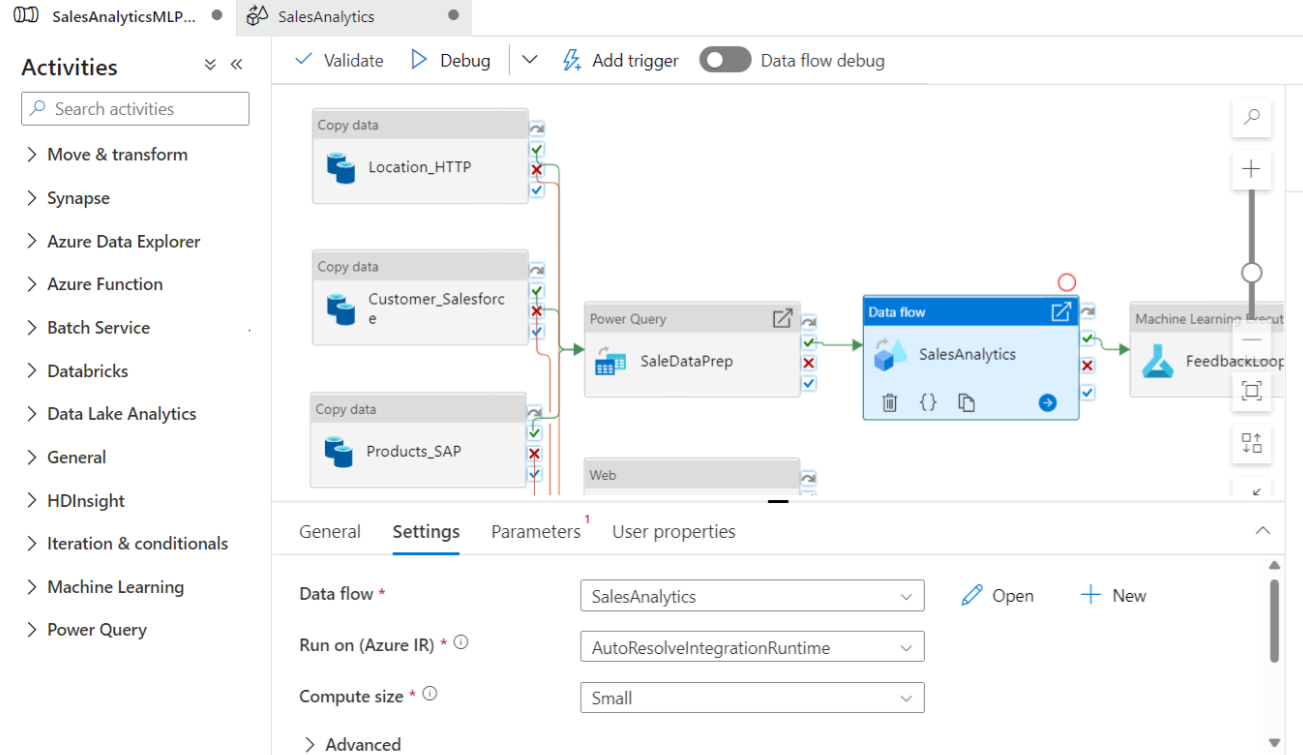This screenshot has width=1303, height=755.
Task: Click blue arrow add-output icon on SalesAnalytics
Action: click(1047, 402)
